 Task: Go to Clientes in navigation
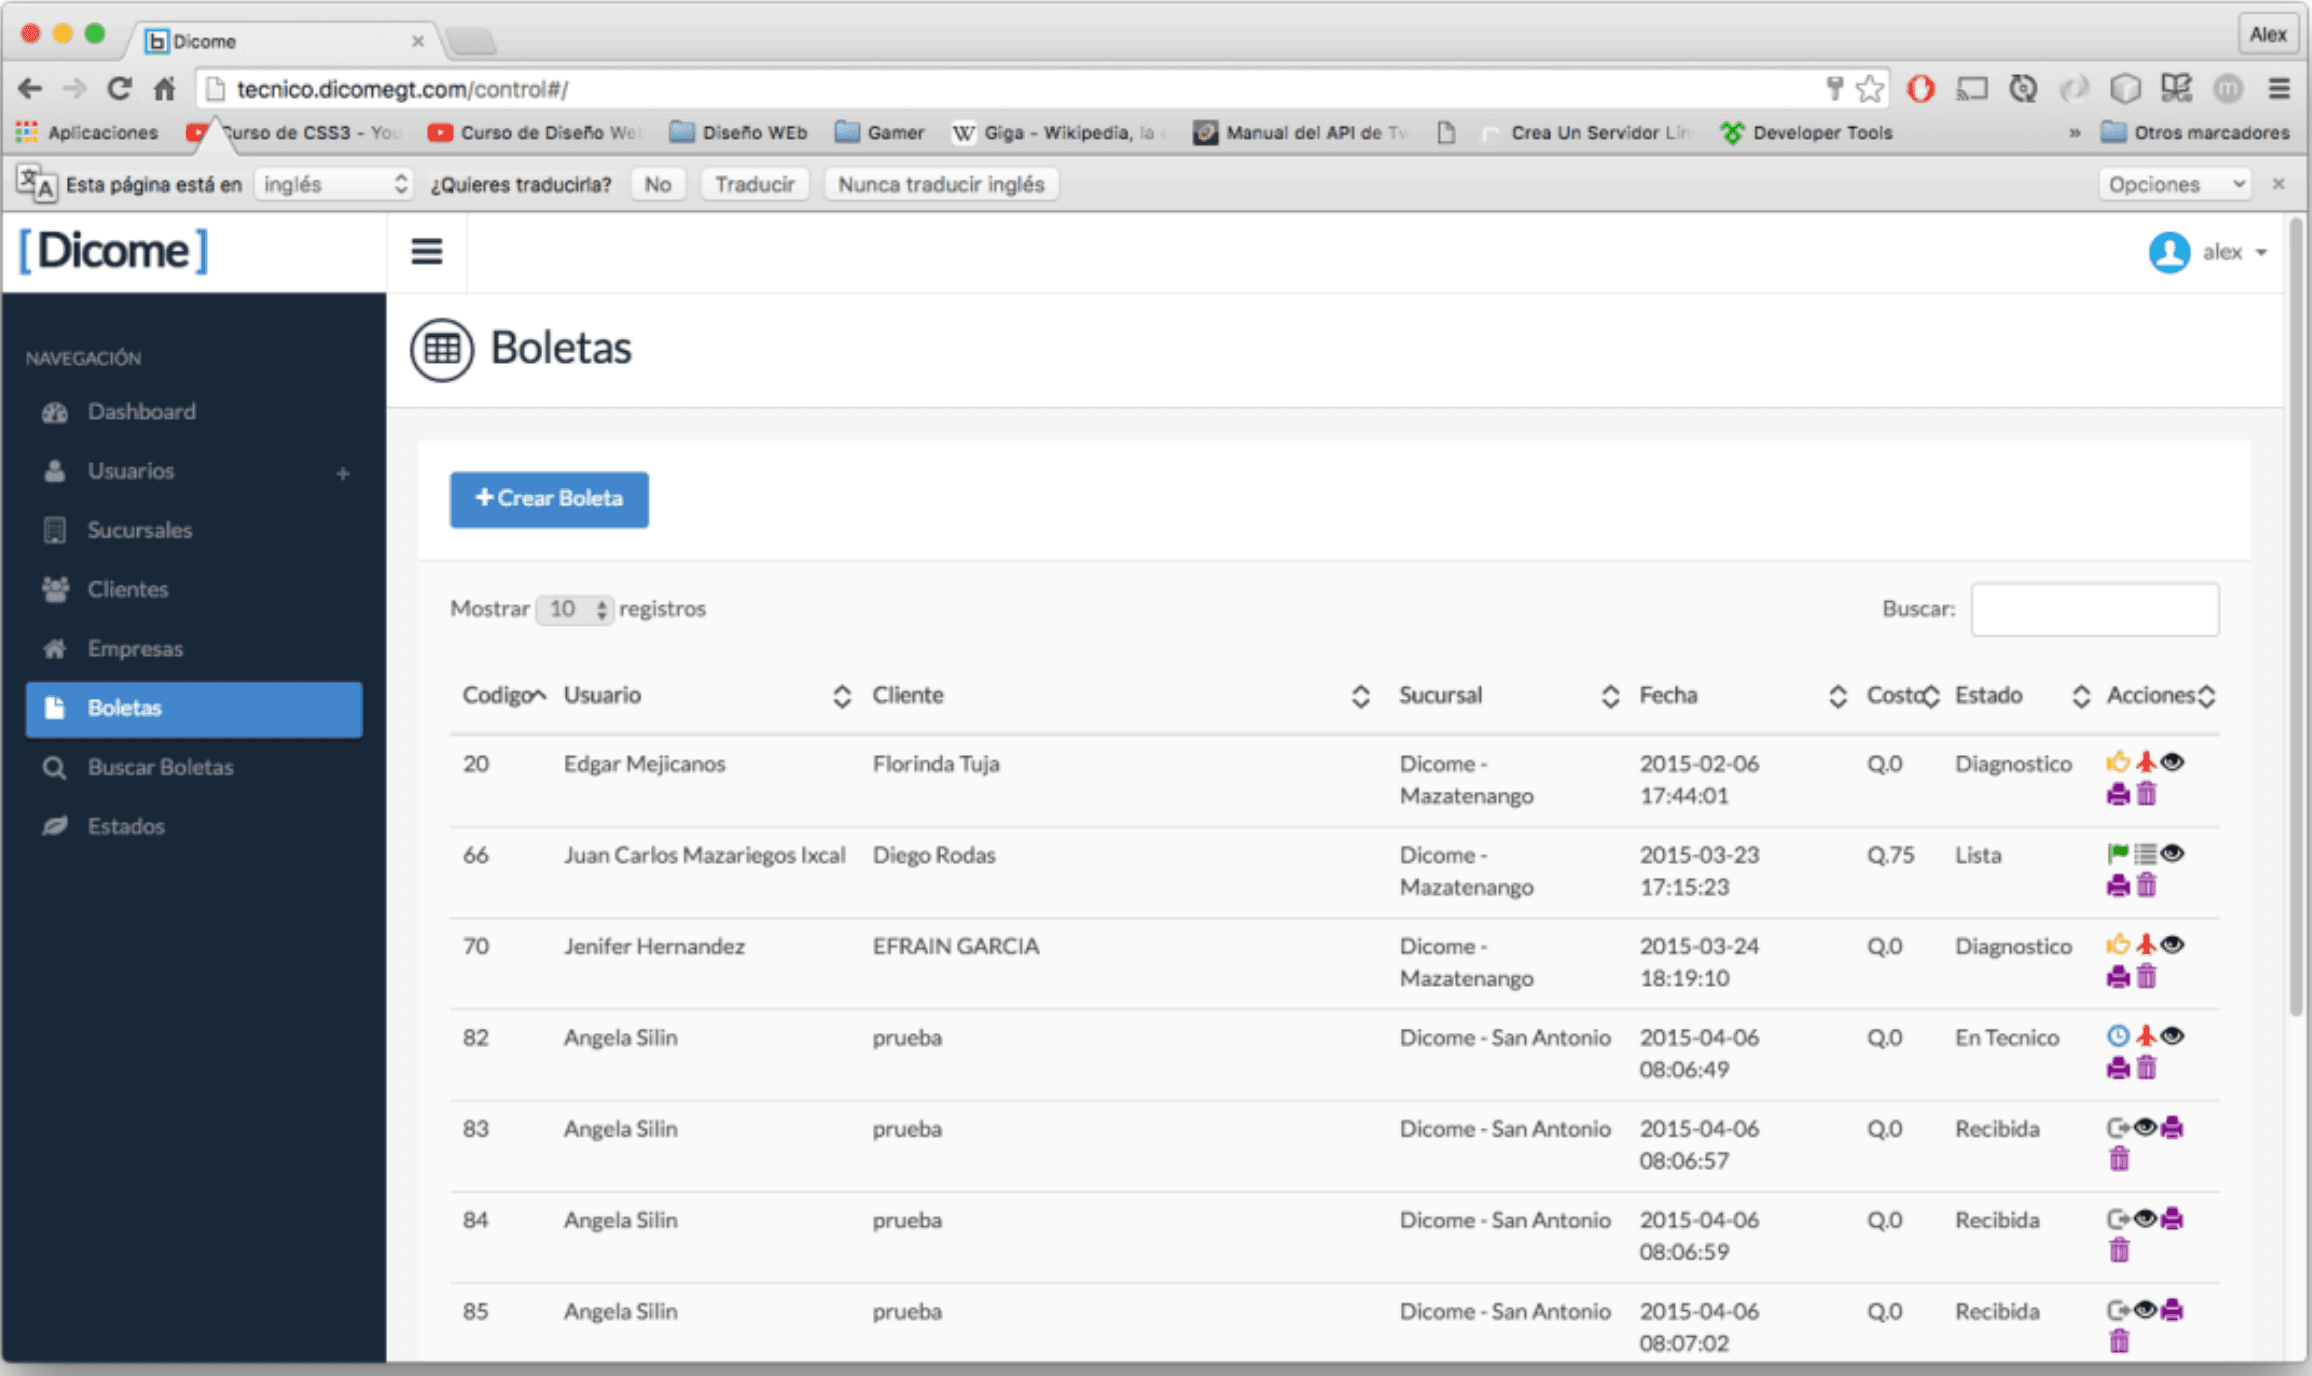[x=127, y=589]
